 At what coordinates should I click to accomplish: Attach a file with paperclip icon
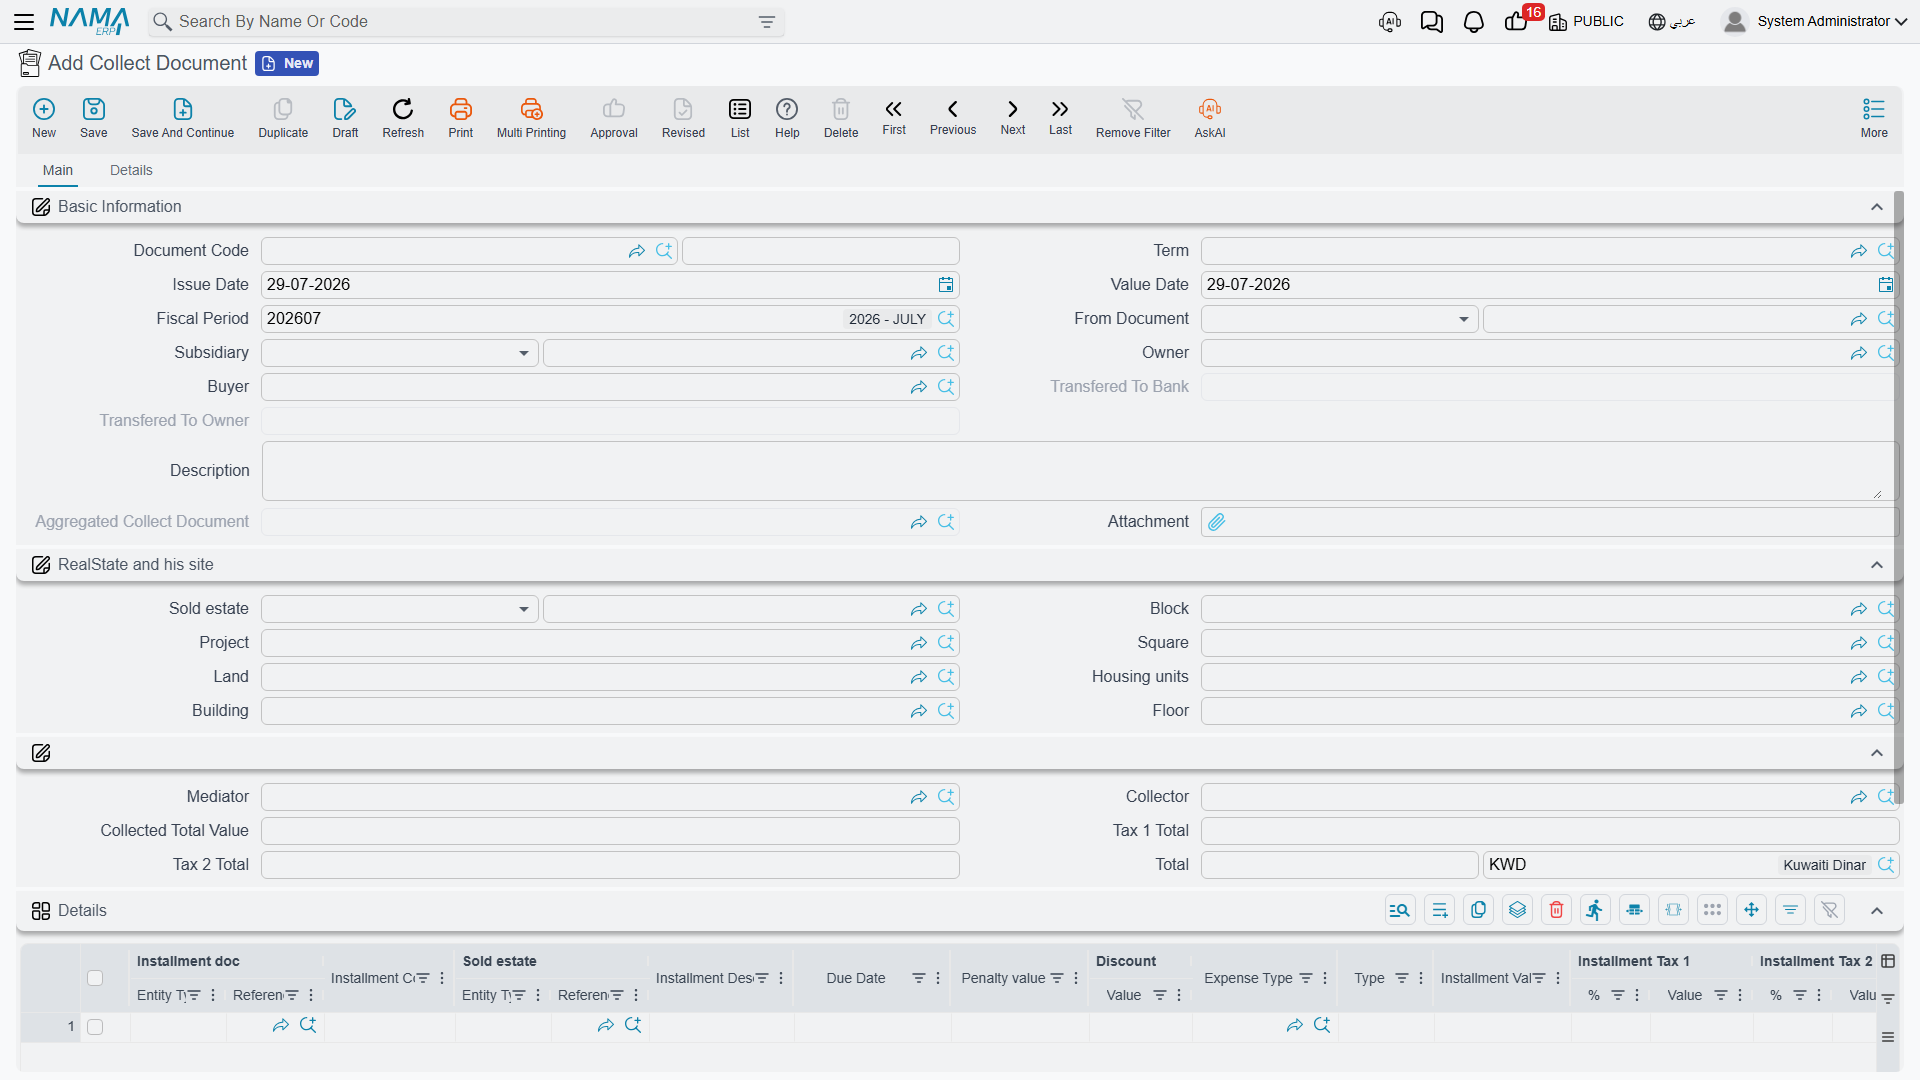(x=1216, y=522)
